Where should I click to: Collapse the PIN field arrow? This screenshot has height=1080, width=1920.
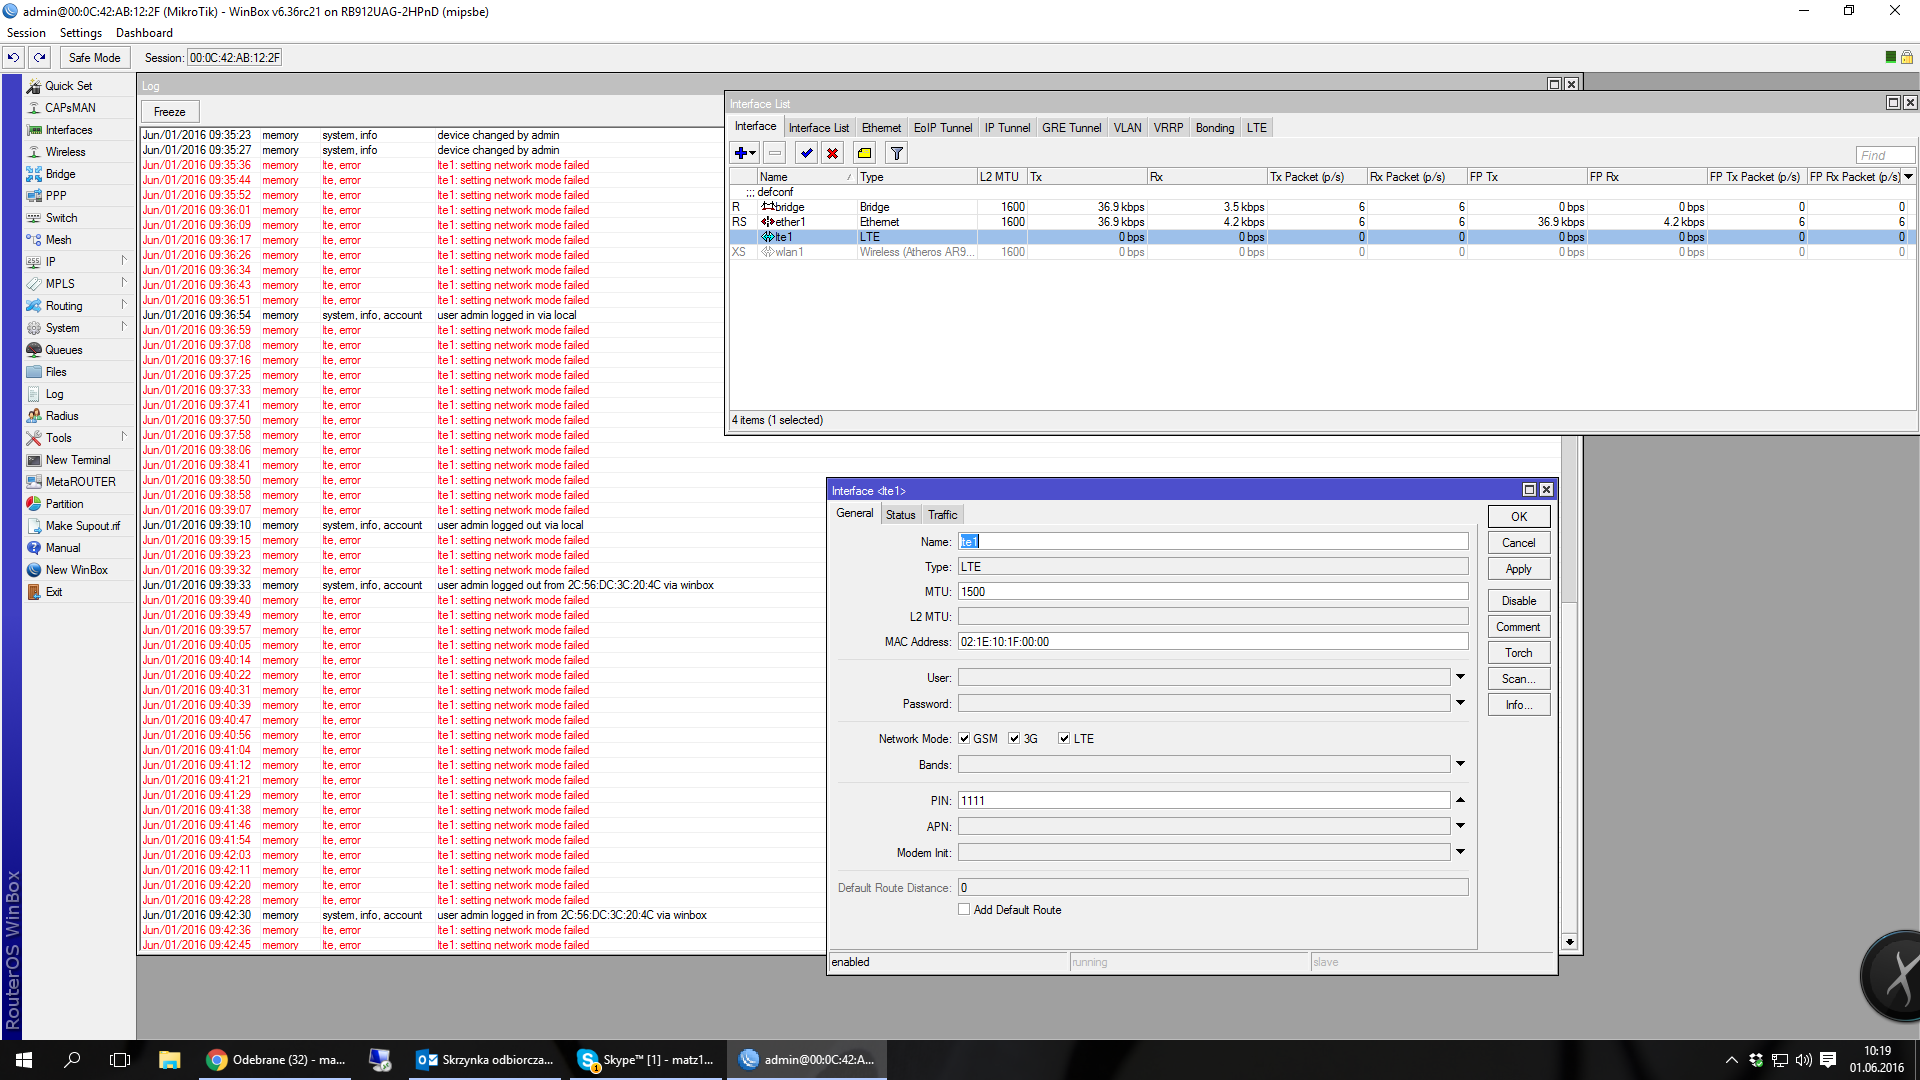(x=1460, y=801)
